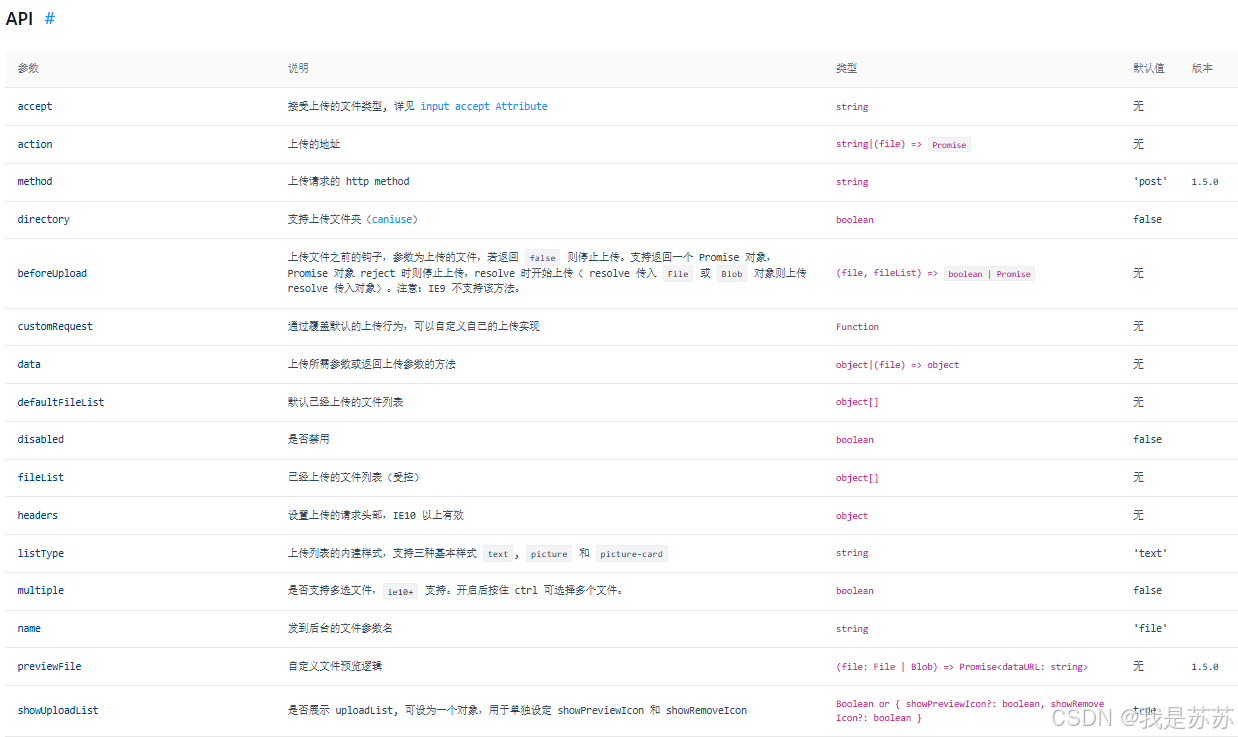Image resolution: width=1238 pixels, height=737 pixels.
Task: Open the headers parameter link
Action: pyautogui.click(x=38, y=515)
